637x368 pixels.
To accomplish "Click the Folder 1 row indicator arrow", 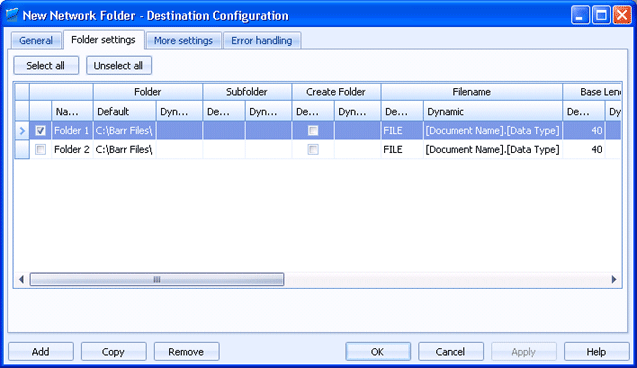I will coord(22,130).
